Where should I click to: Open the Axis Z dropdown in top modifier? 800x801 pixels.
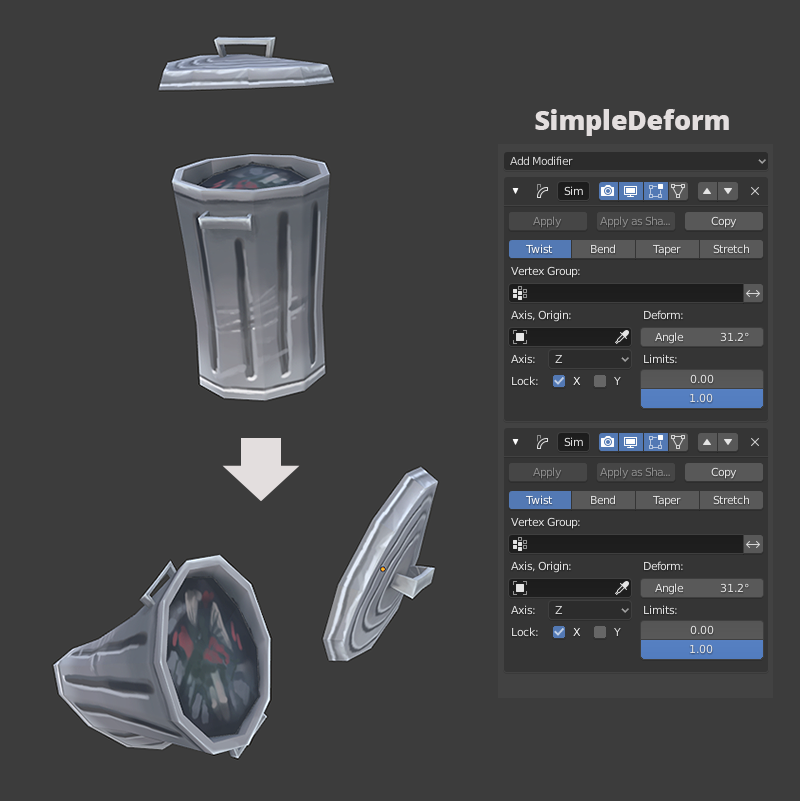pos(590,359)
